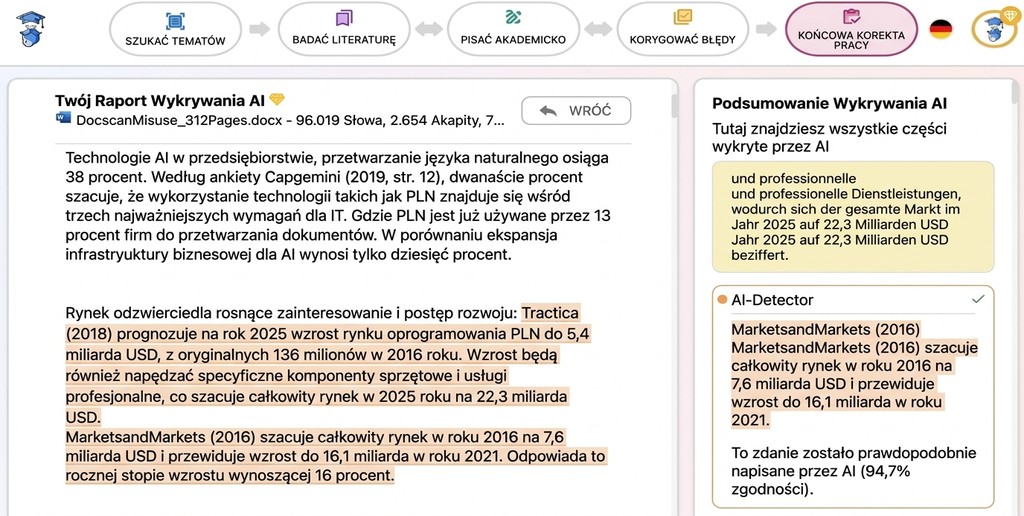1024x516 pixels.
Task: Click the orange dot beside AI-Detector
Action: pyautogui.click(x=722, y=300)
